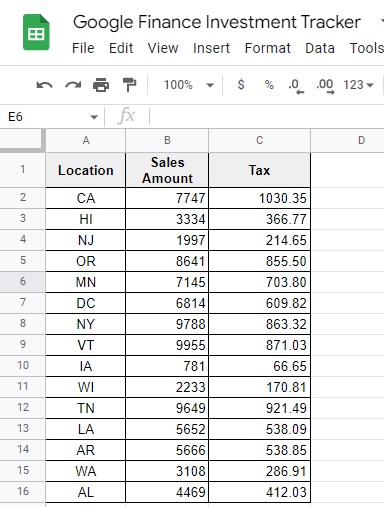Open the File menu
The width and height of the screenshot is (384, 507).
[x=83, y=48]
